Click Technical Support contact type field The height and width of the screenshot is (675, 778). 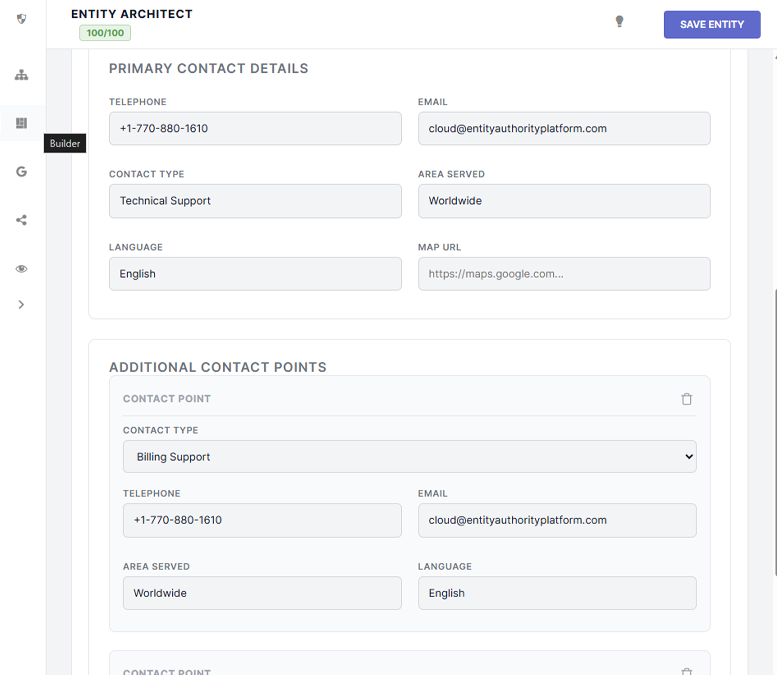tap(255, 201)
